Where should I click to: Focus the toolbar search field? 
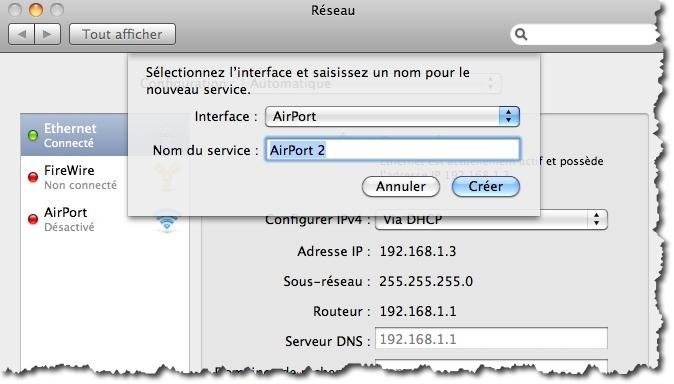tap(585, 34)
